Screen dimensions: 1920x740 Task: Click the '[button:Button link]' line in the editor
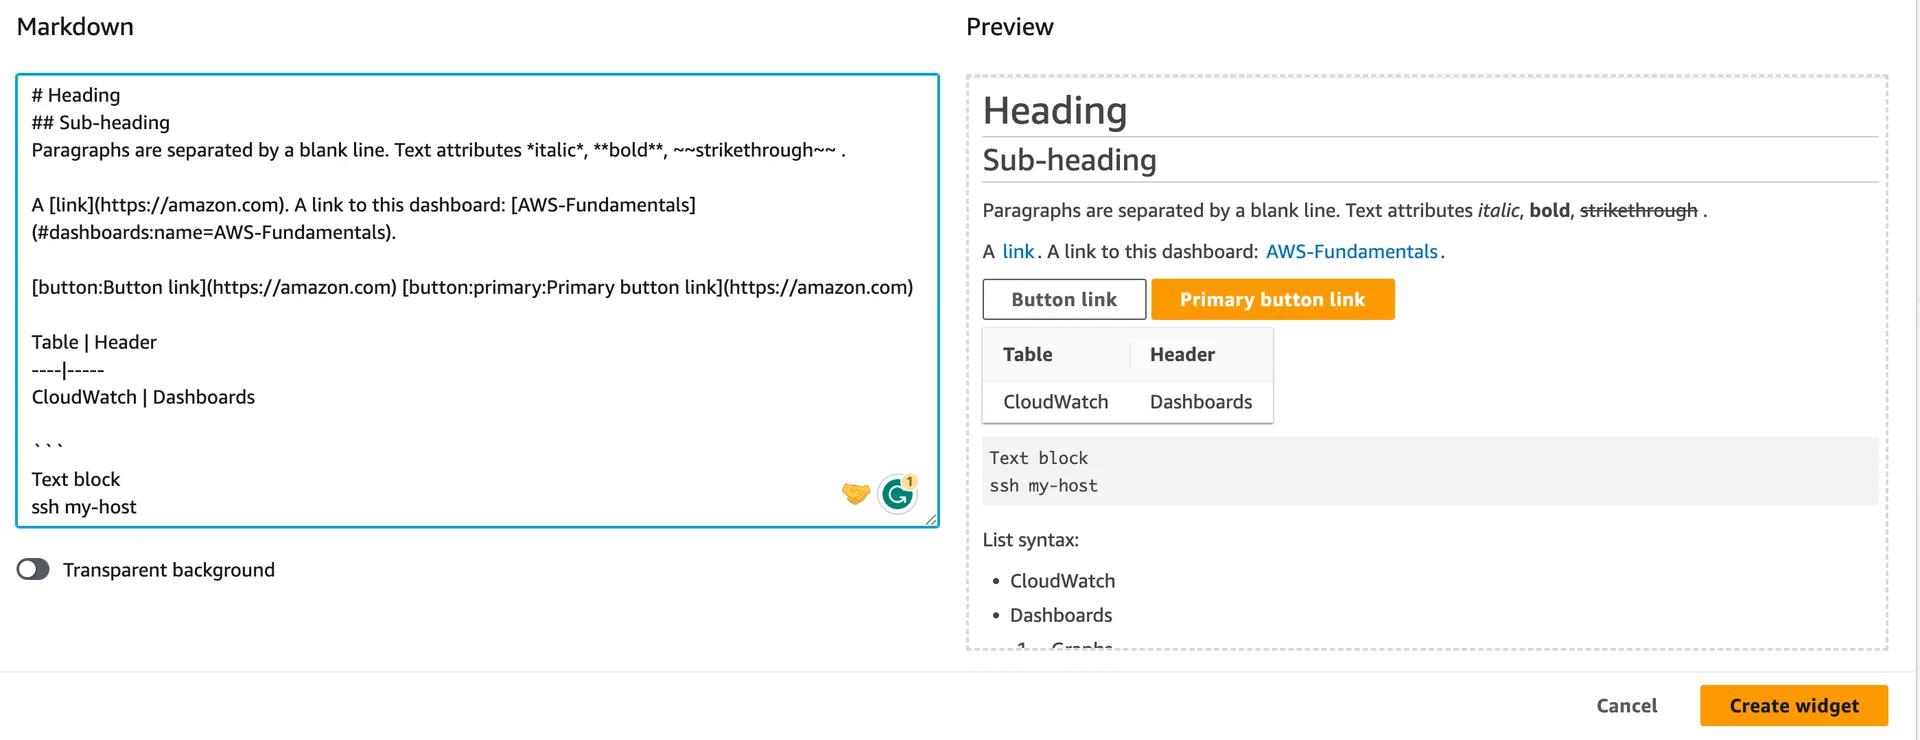pos(472,287)
